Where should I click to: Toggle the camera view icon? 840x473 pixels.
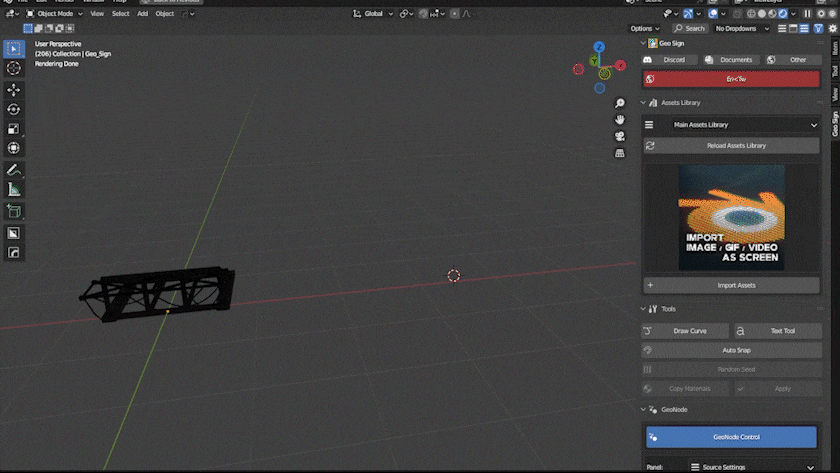click(620, 136)
